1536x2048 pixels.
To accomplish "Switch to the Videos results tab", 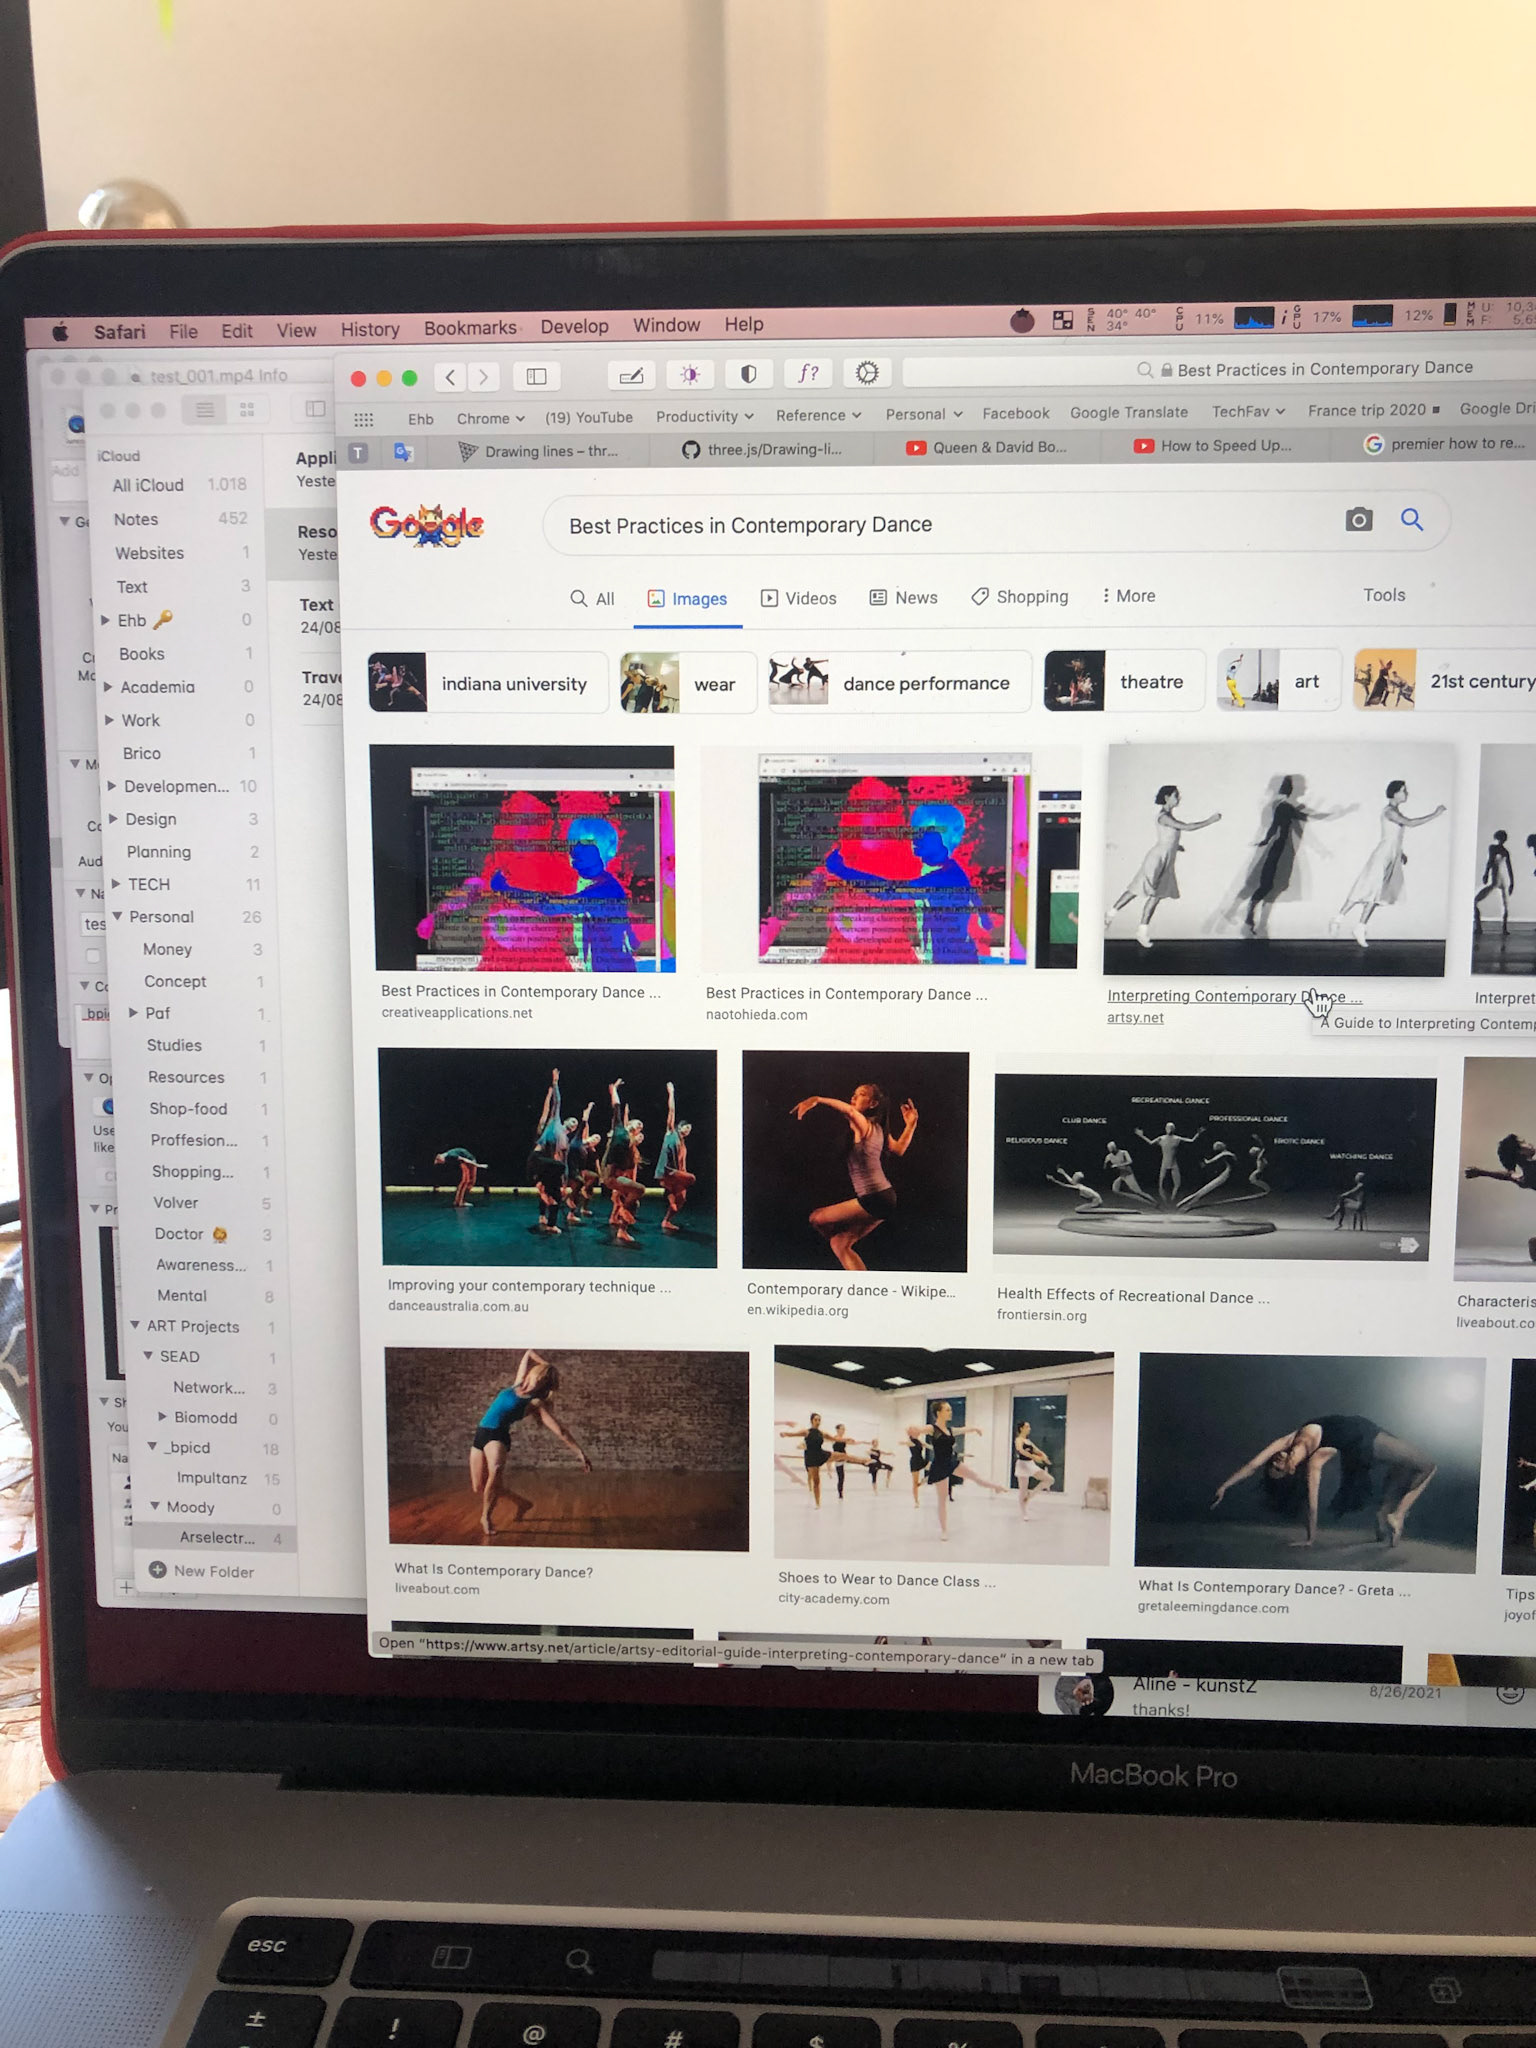I will click(799, 598).
